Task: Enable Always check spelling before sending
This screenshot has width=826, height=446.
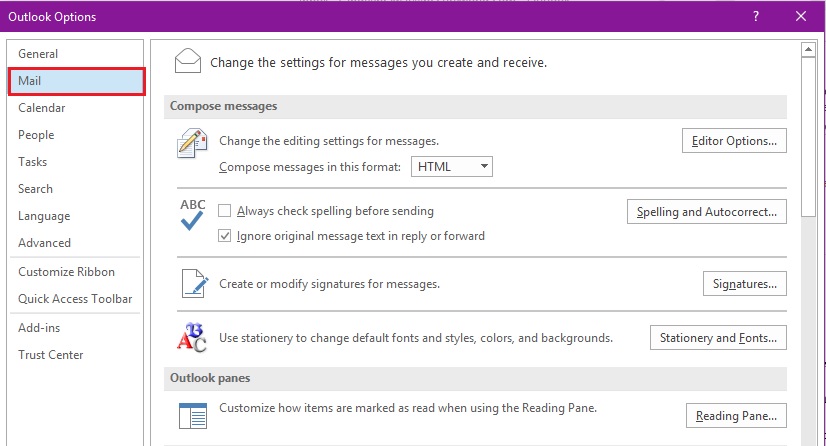Action: point(225,211)
